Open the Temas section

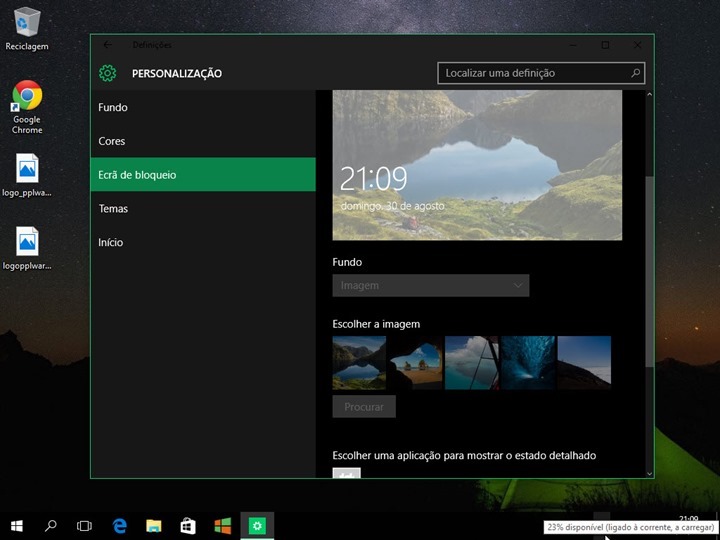(203, 208)
